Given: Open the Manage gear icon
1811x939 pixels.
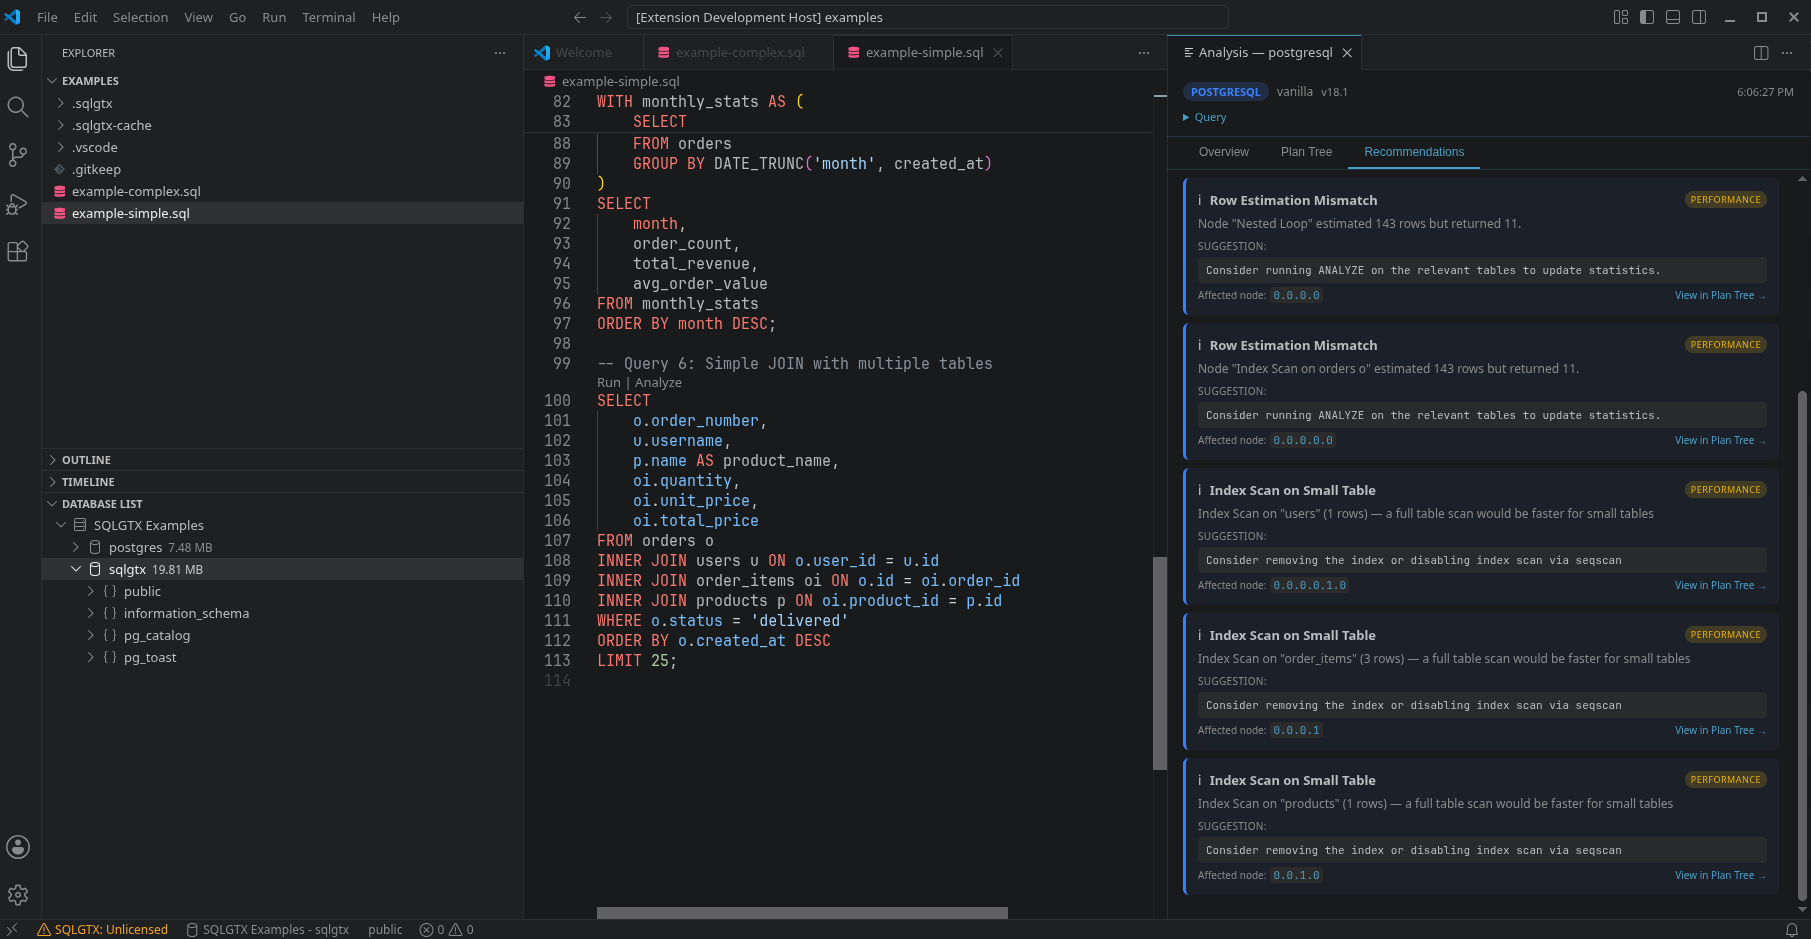Looking at the screenshot, I should [x=18, y=895].
